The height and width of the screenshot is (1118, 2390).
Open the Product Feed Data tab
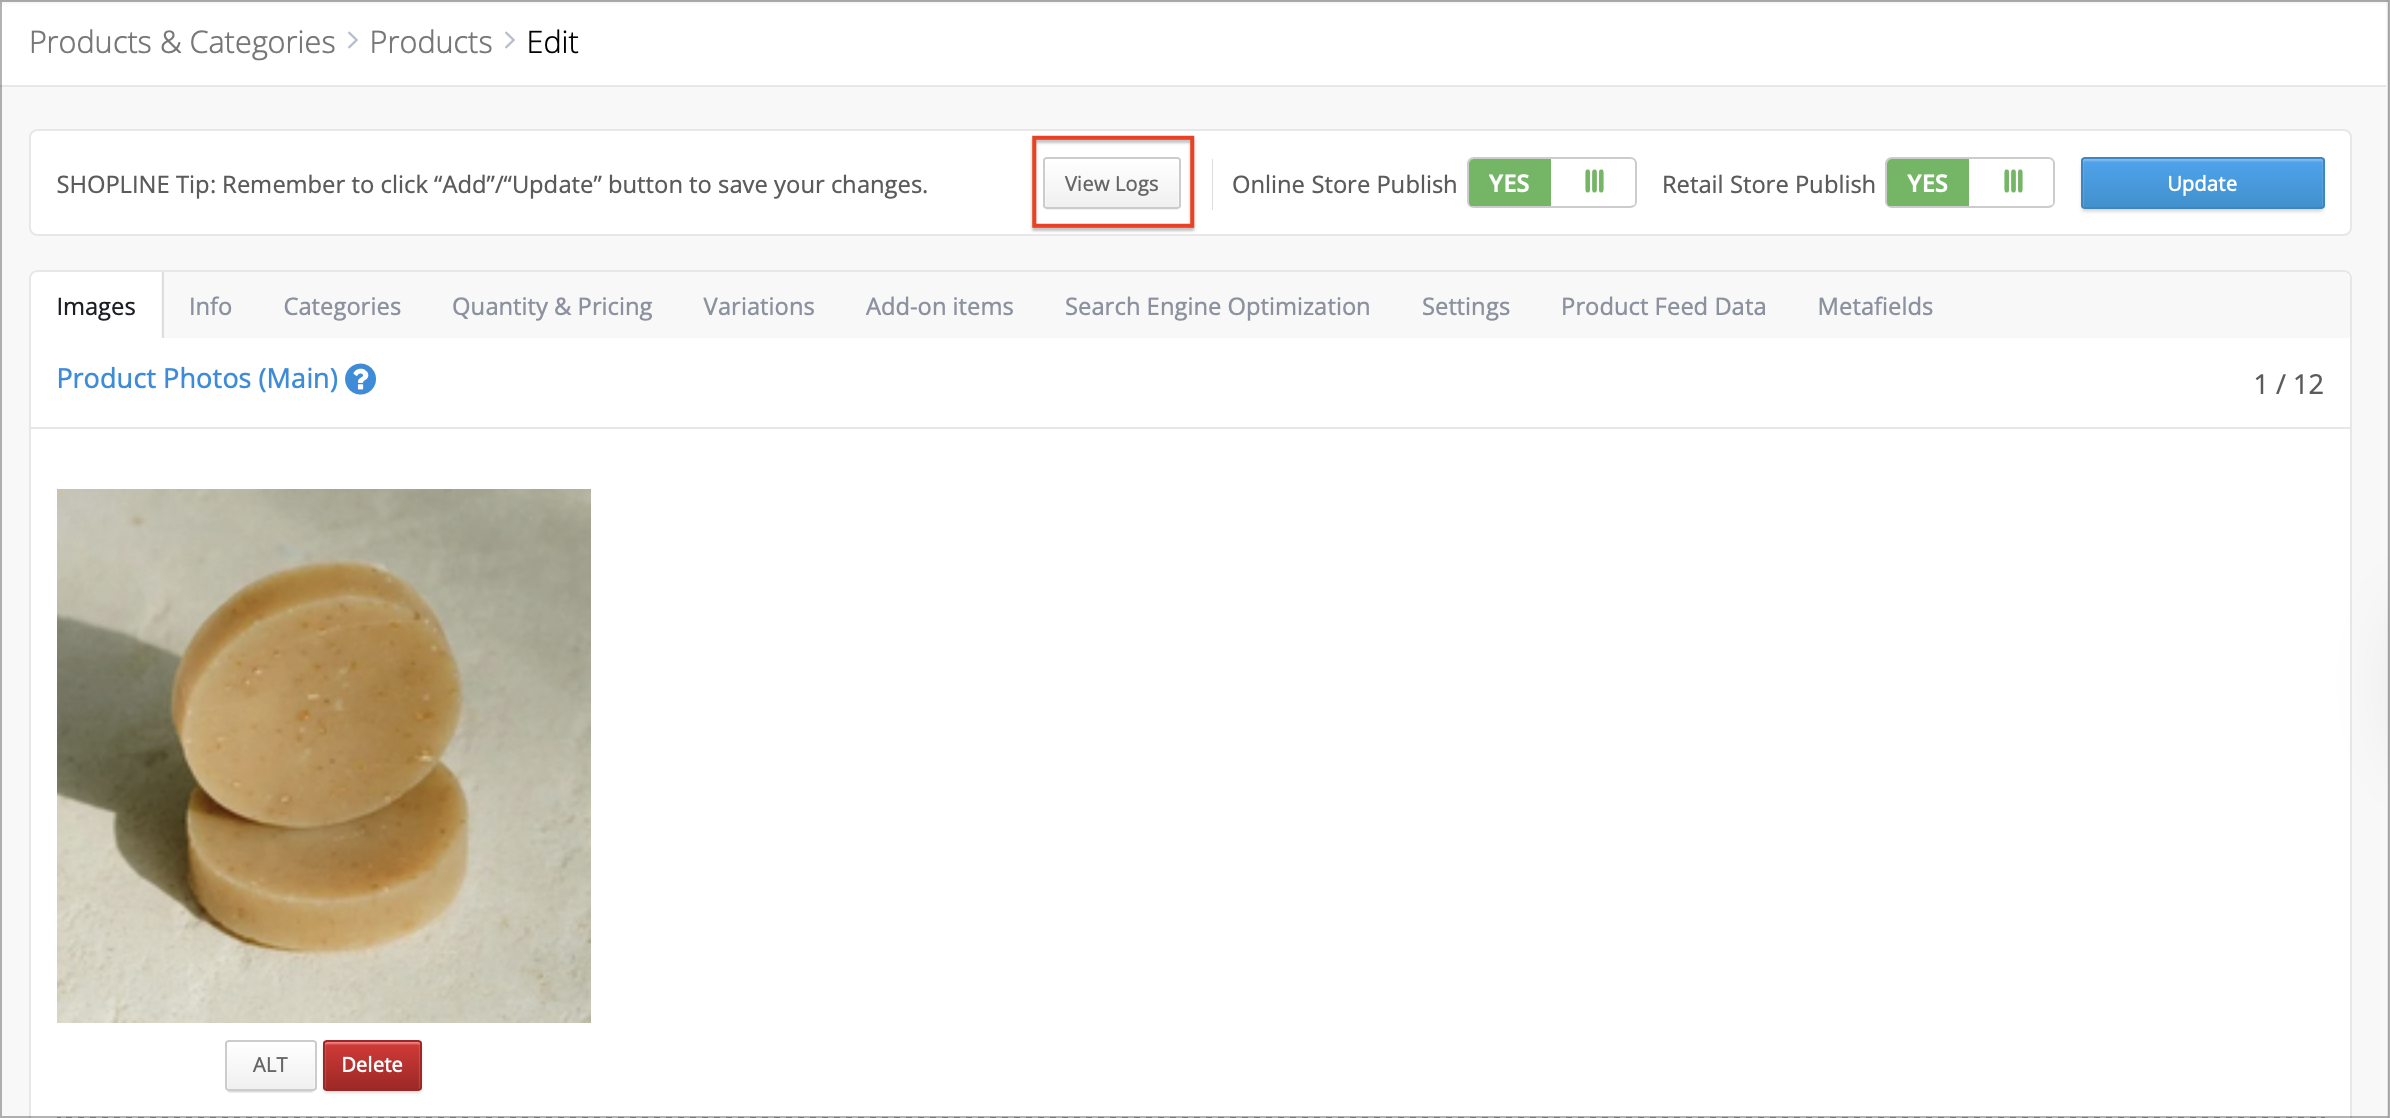(x=1663, y=306)
